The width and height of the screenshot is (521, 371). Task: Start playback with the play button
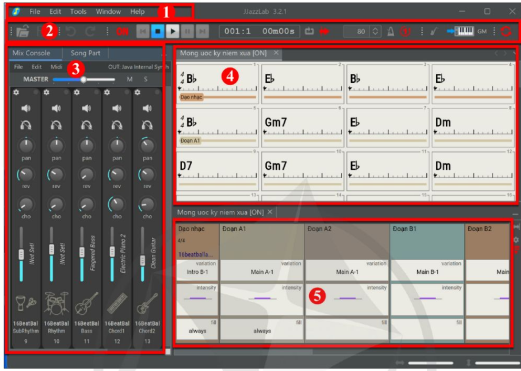(172, 31)
